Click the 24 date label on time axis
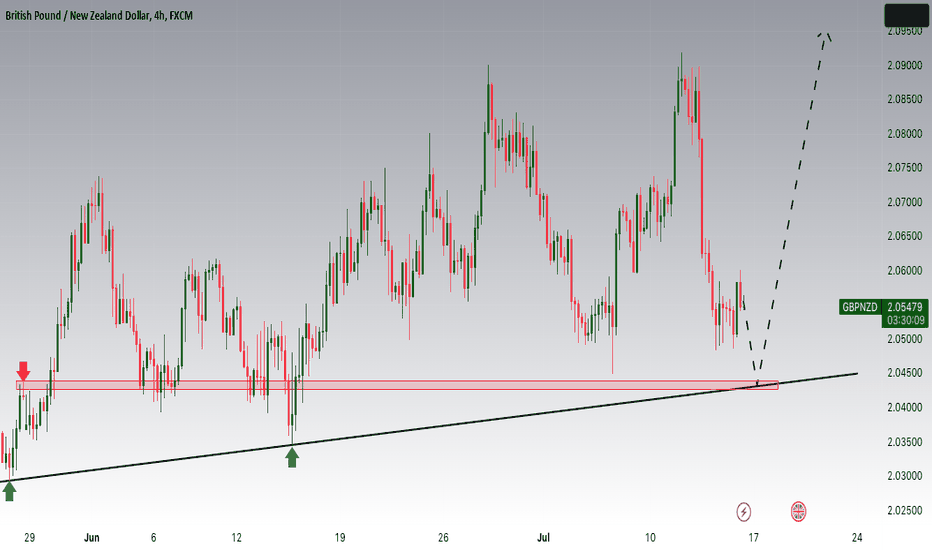This screenshot has width=932, height=550. [857, 538]
